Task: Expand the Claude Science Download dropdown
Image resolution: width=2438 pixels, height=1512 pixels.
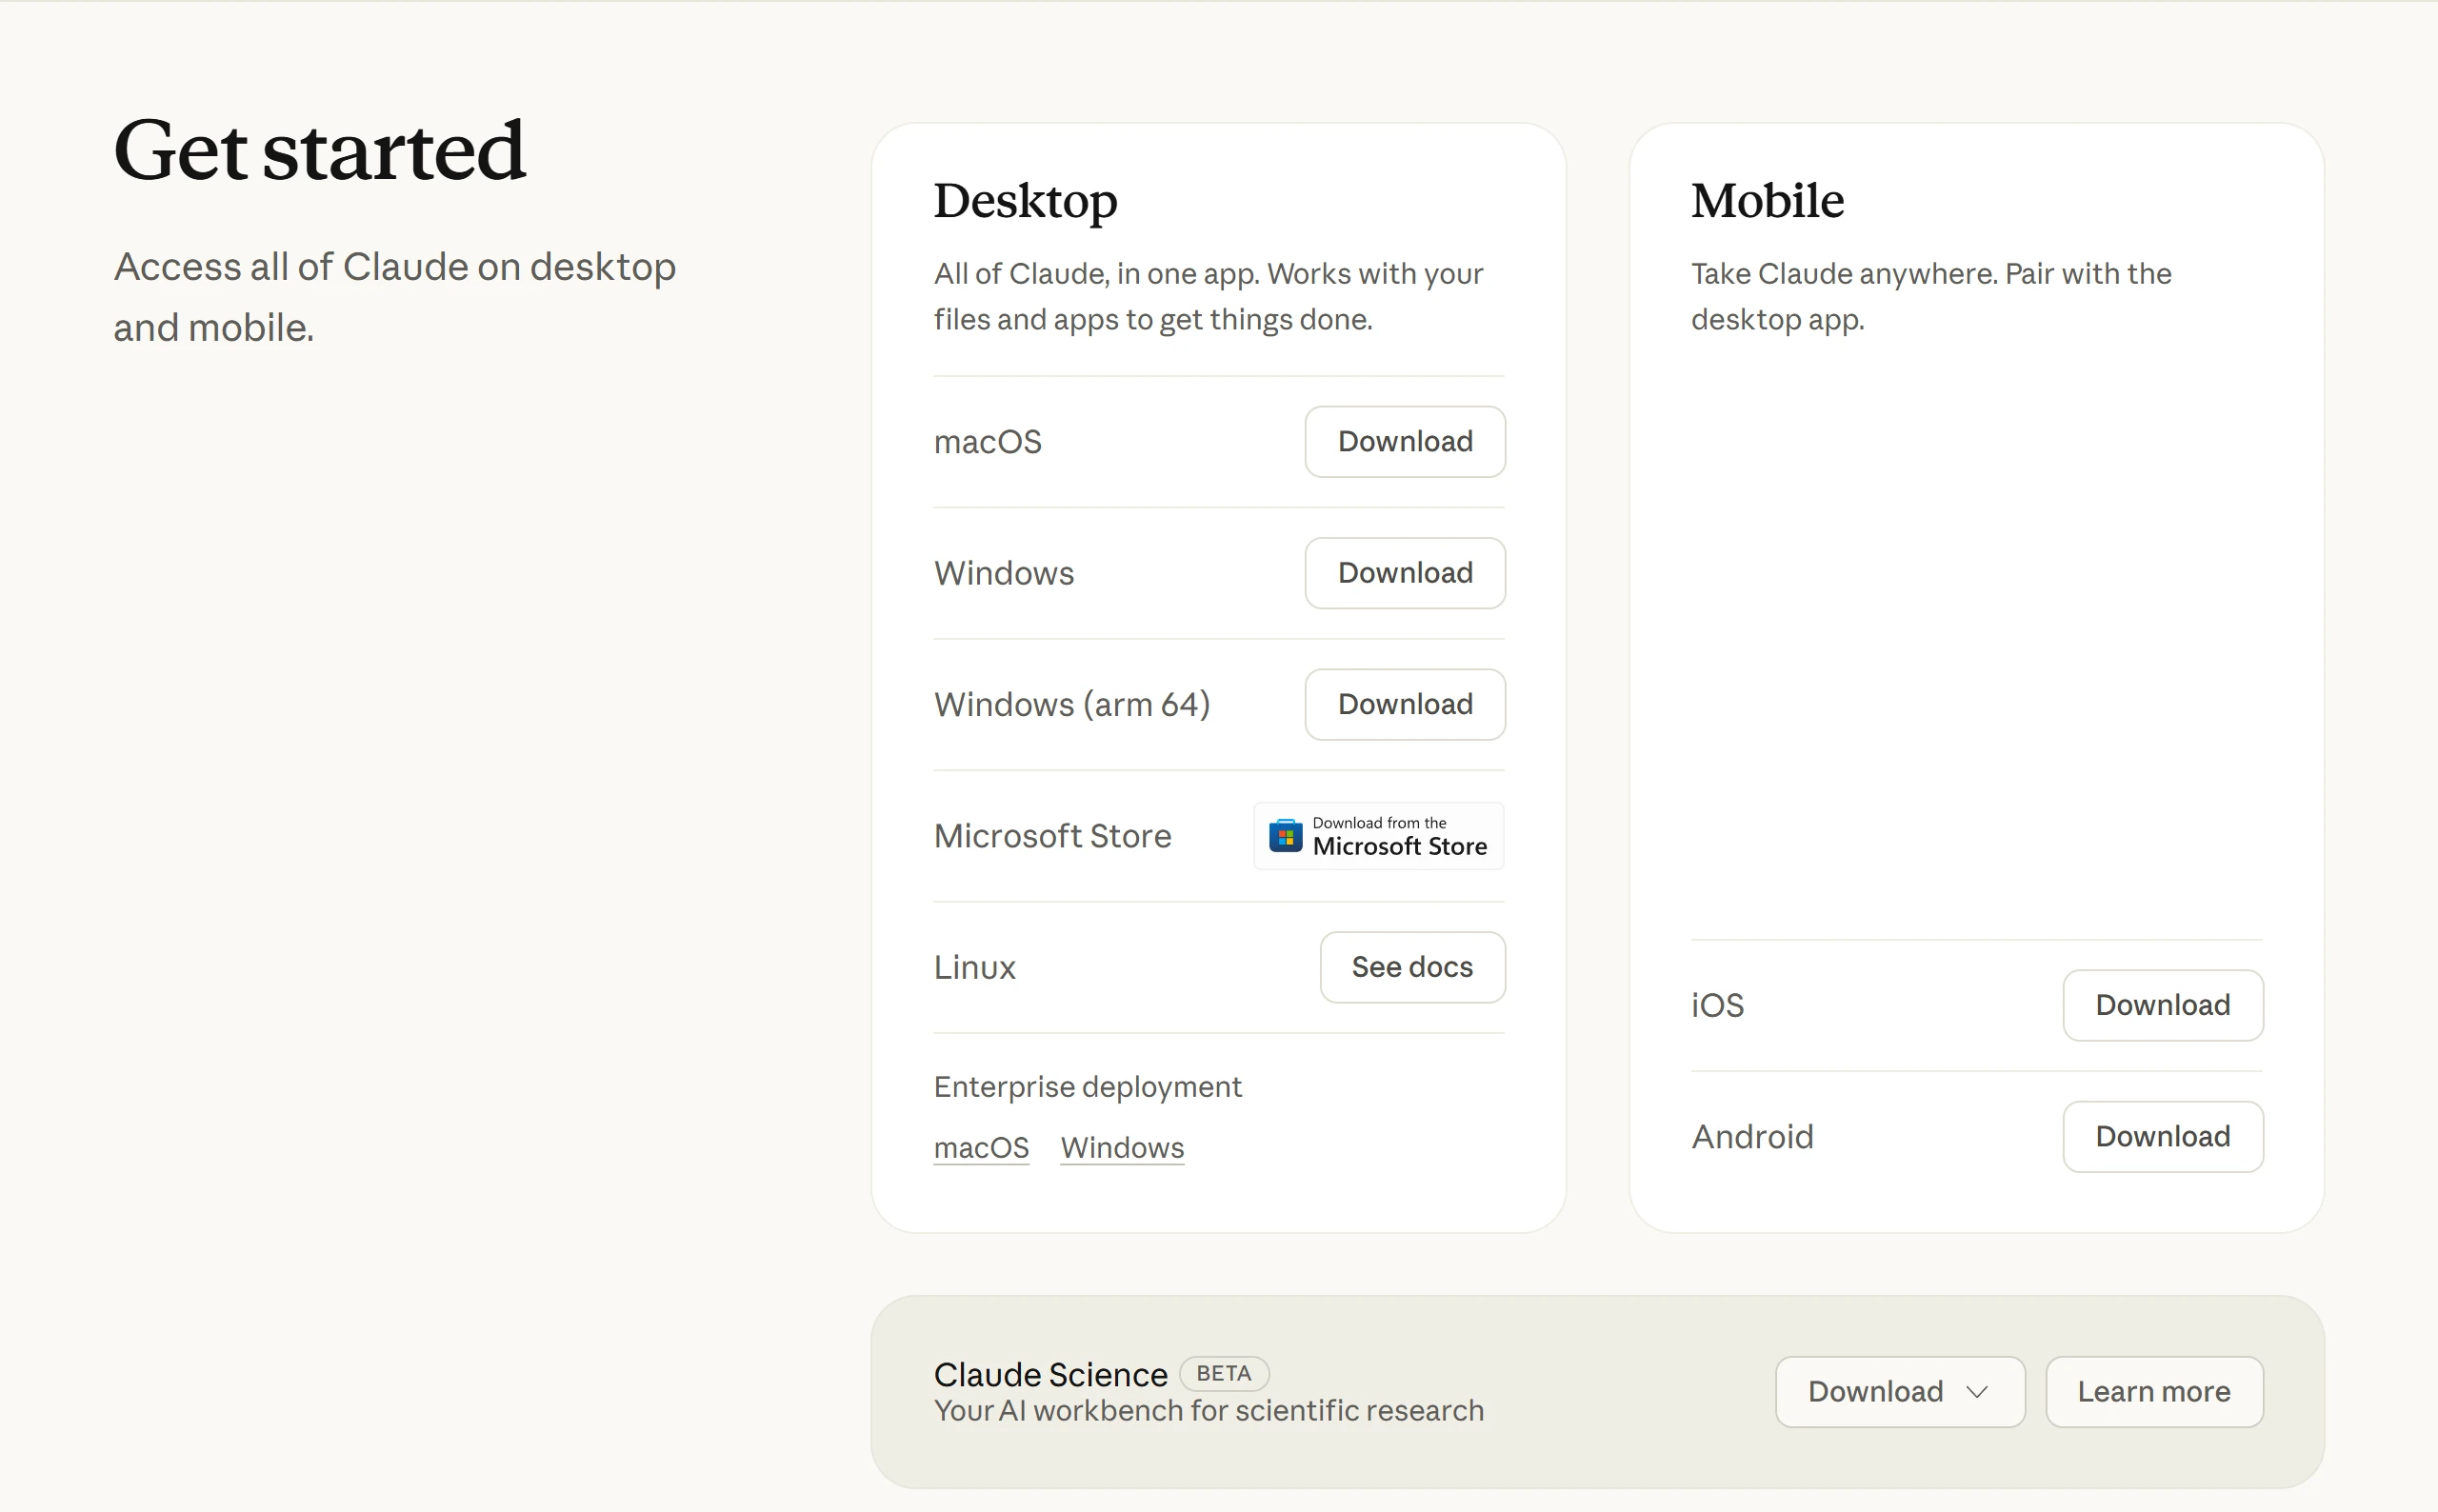Action: point(1899,1392)
